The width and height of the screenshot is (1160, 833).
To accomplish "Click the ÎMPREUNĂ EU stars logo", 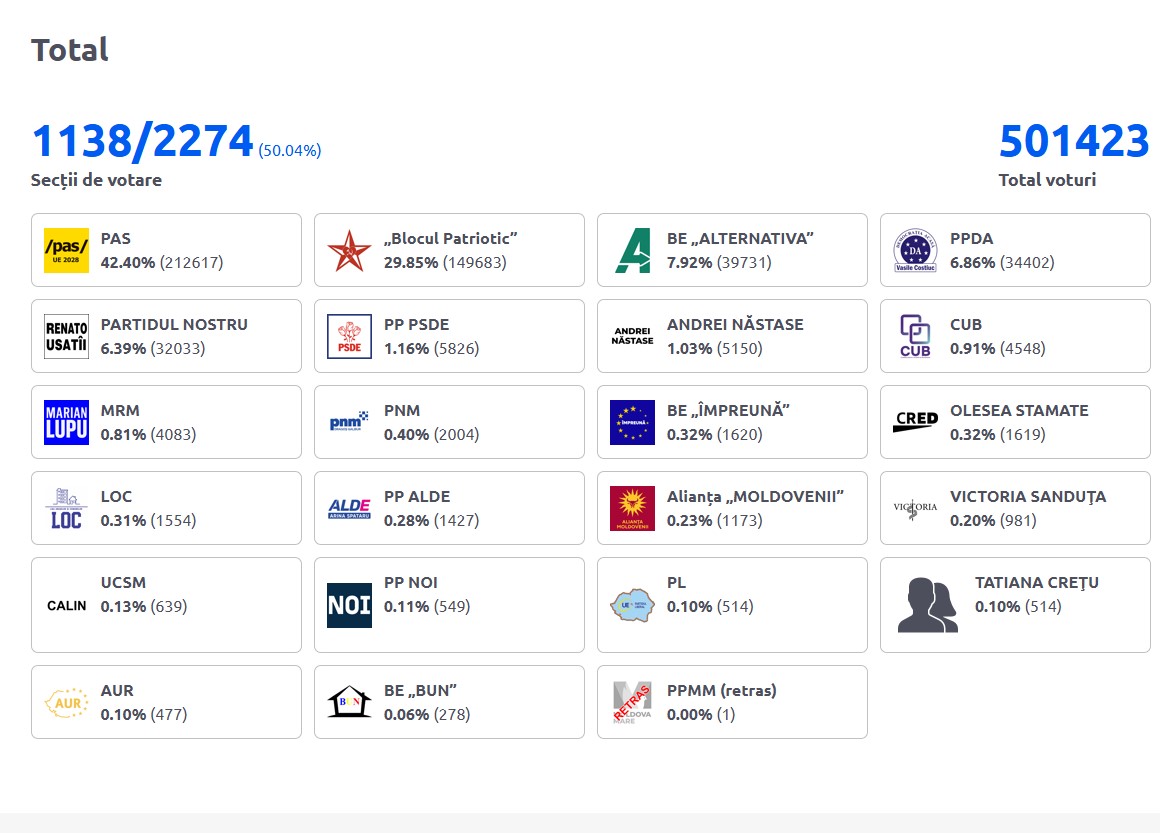I will coord(633,422).
